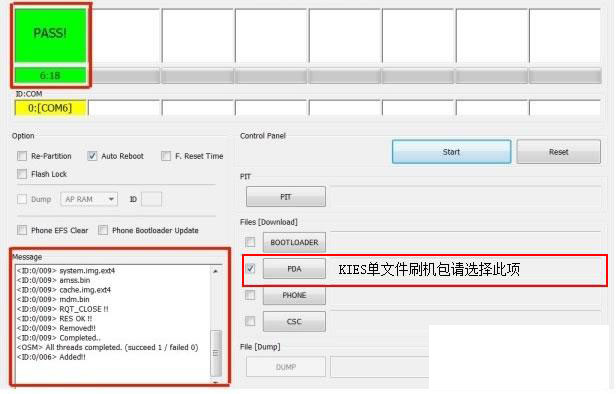Uncheck the Auto Reboot checkbox

point(92,156)
